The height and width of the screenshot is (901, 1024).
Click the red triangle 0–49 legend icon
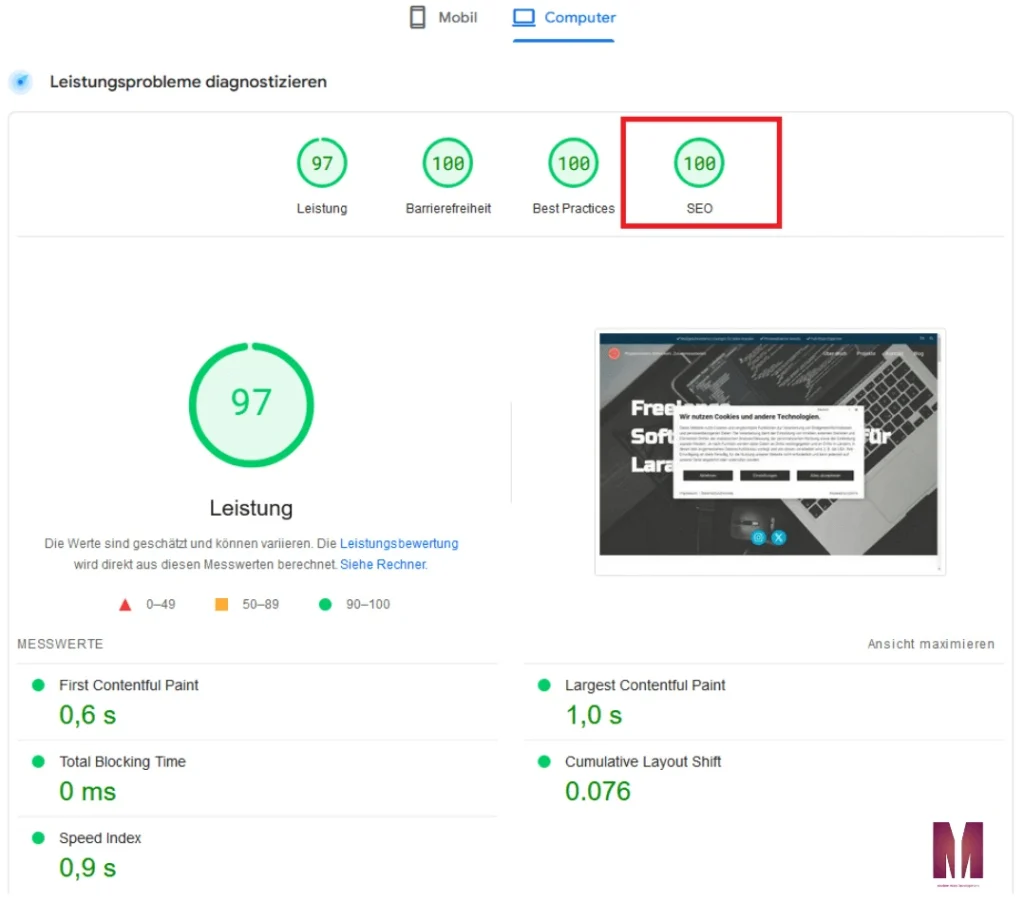[126, 604]
